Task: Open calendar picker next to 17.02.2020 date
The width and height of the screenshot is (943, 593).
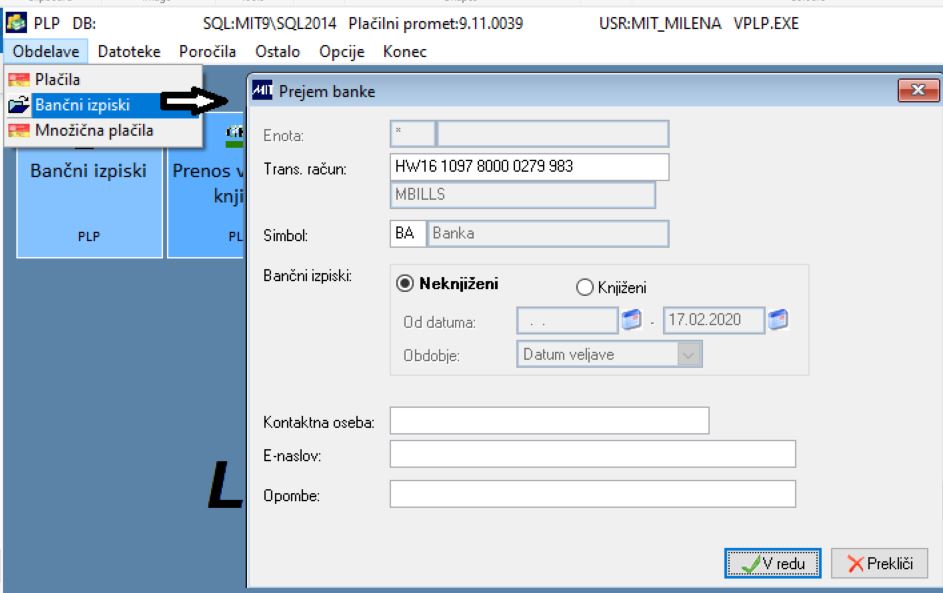Action: pos(778,319)
